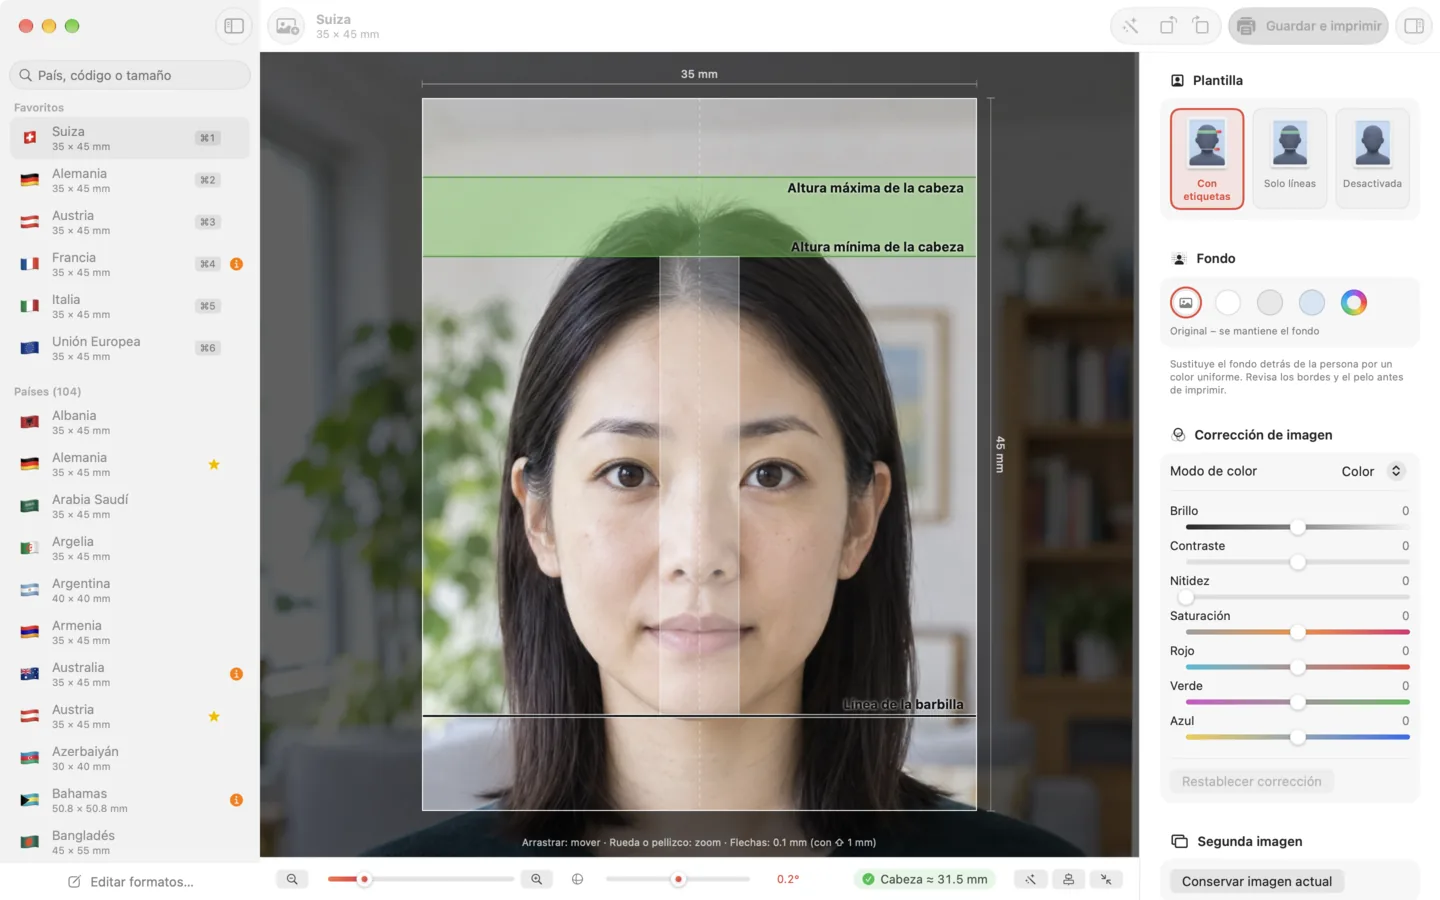This screenshot has width=1440, height=900.
Task: Click the orange info badge next to Bahamas
Action: tap(236, 800)
